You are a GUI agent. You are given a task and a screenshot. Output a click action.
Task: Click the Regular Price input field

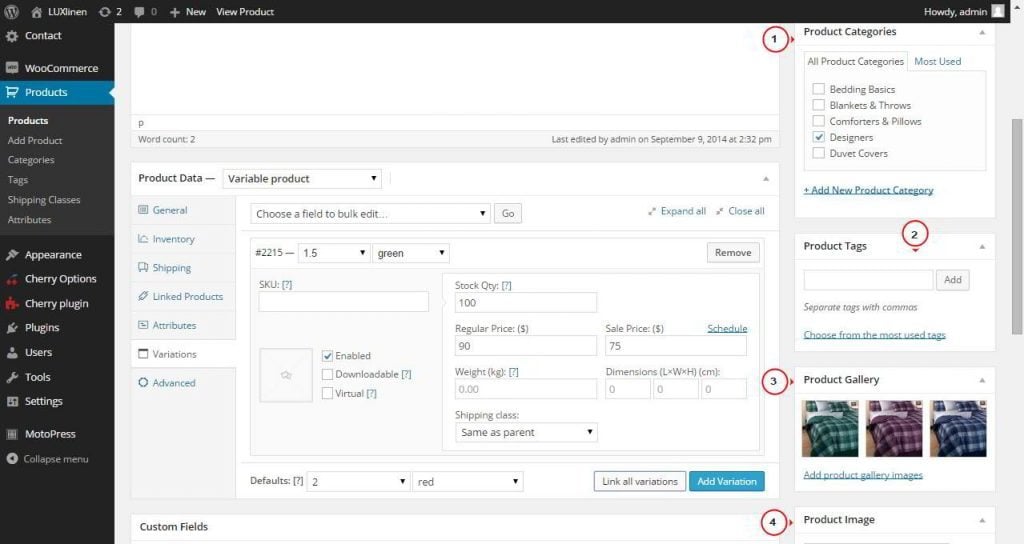coord(525,346)
